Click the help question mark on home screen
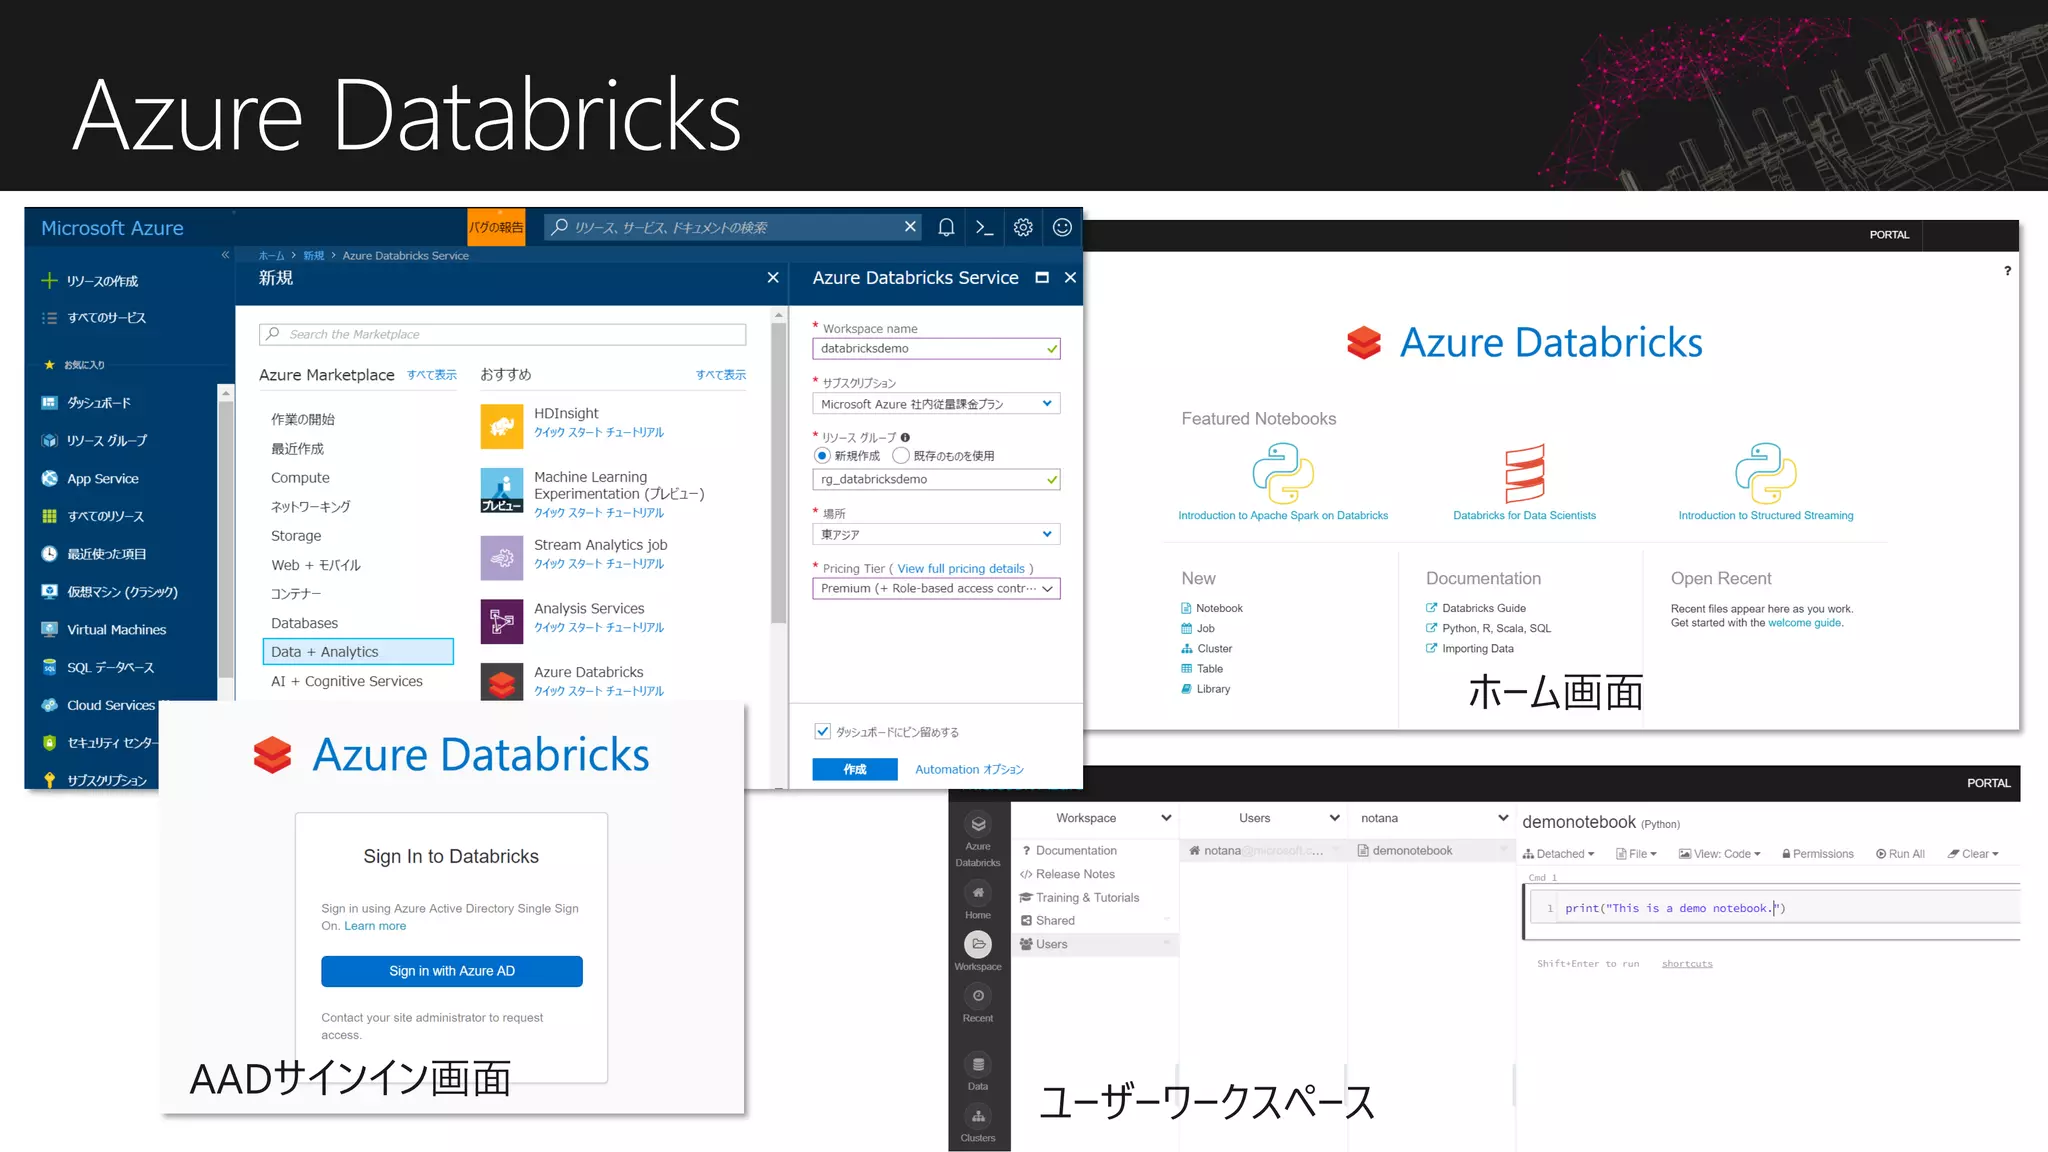Viewport: 2048px width, 1152px height. click(x=2007, y=271)
